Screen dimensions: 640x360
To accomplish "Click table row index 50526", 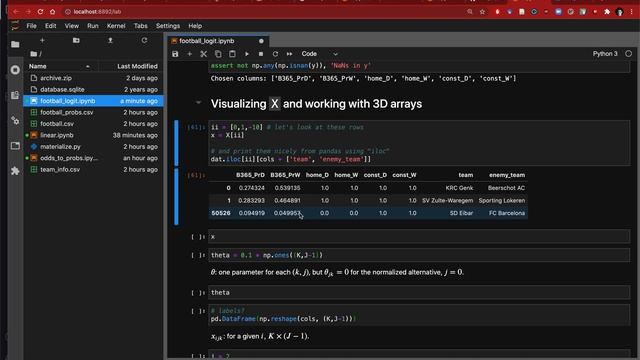I will pyautogui.click(x=221, y=213).
